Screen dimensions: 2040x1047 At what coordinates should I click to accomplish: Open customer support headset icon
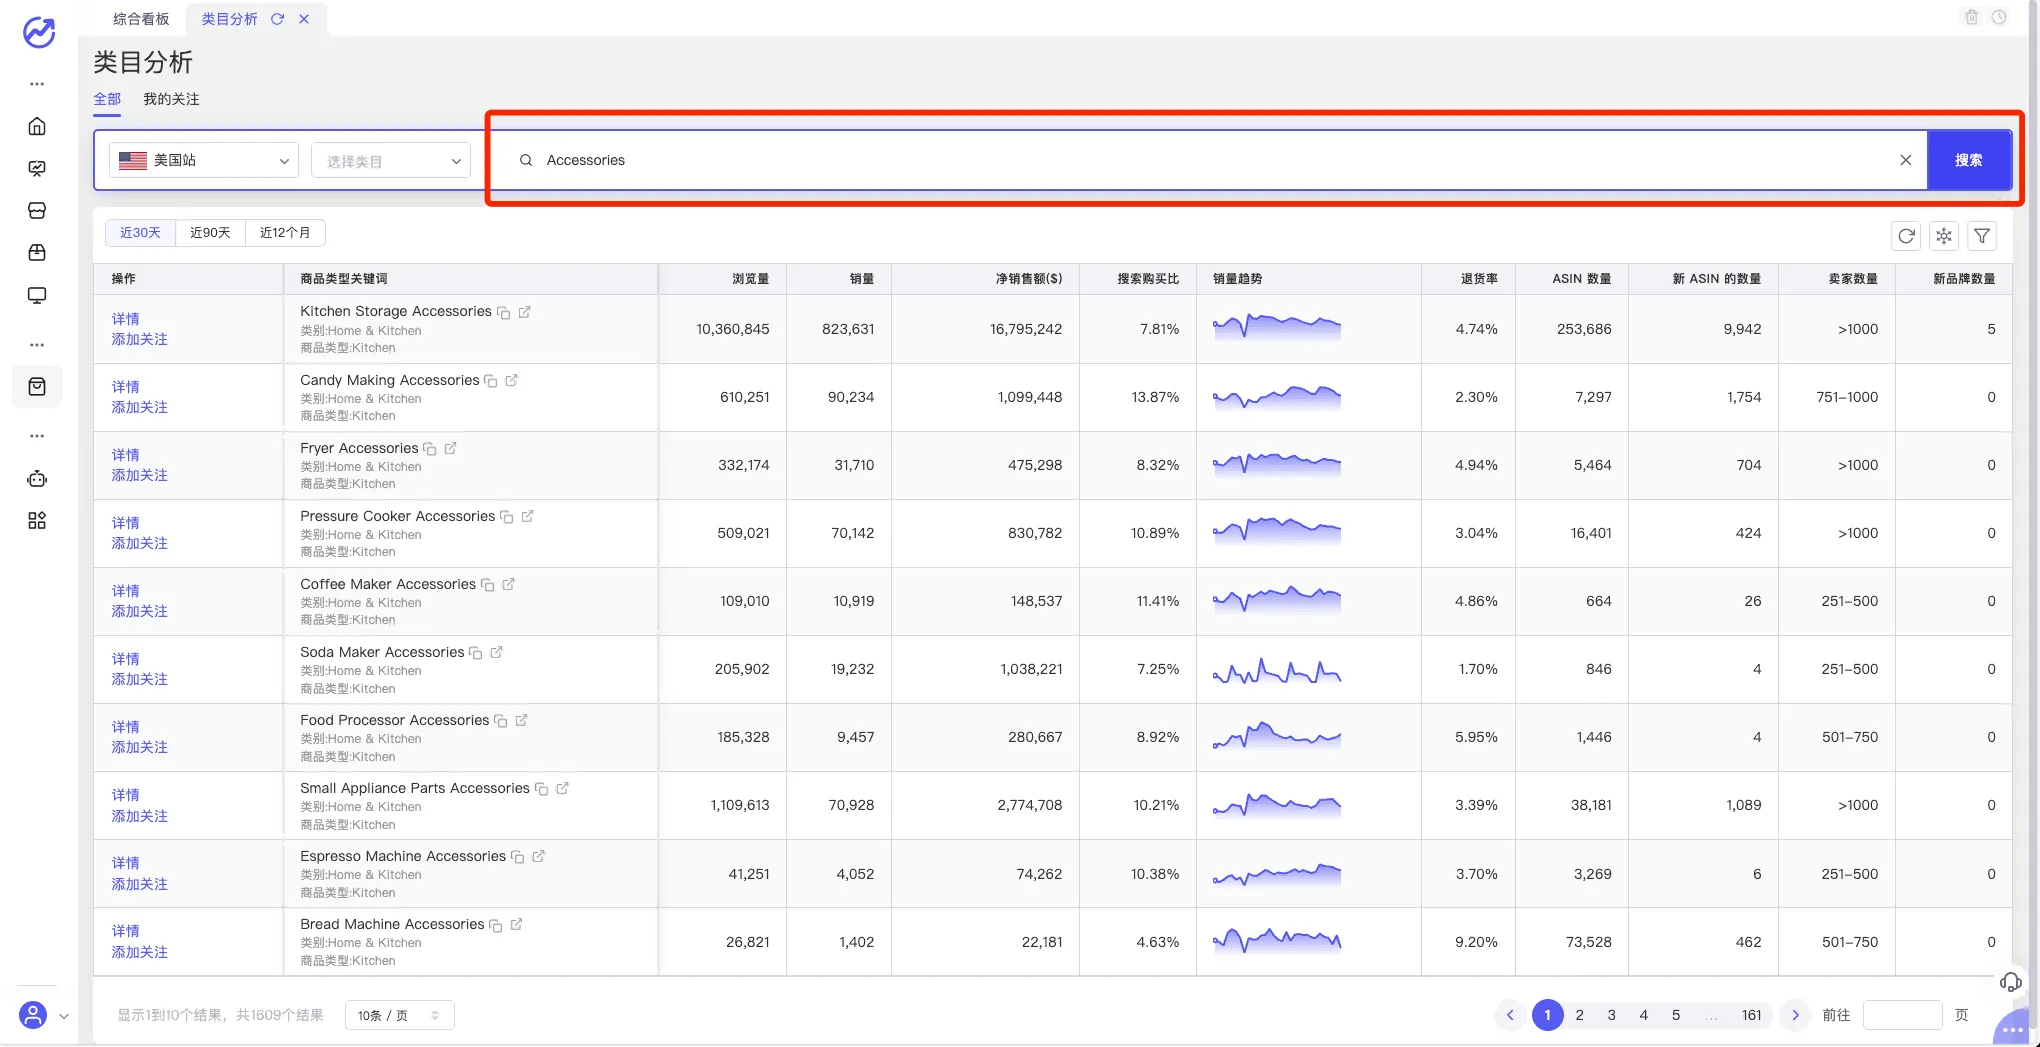[2010, 982]
